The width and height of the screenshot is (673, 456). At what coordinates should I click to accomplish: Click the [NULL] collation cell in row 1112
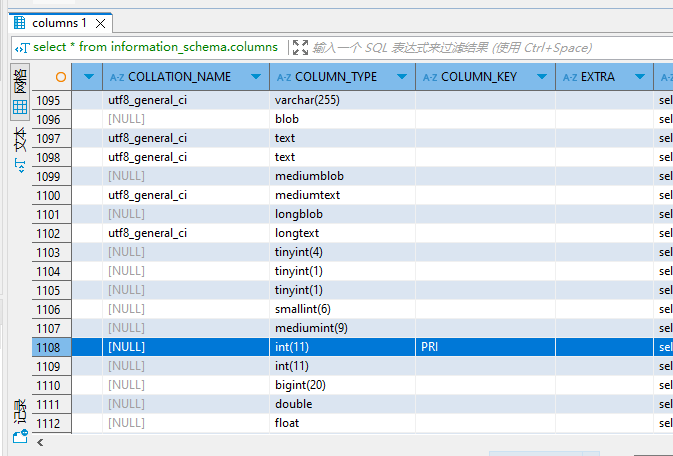[186, 423]
